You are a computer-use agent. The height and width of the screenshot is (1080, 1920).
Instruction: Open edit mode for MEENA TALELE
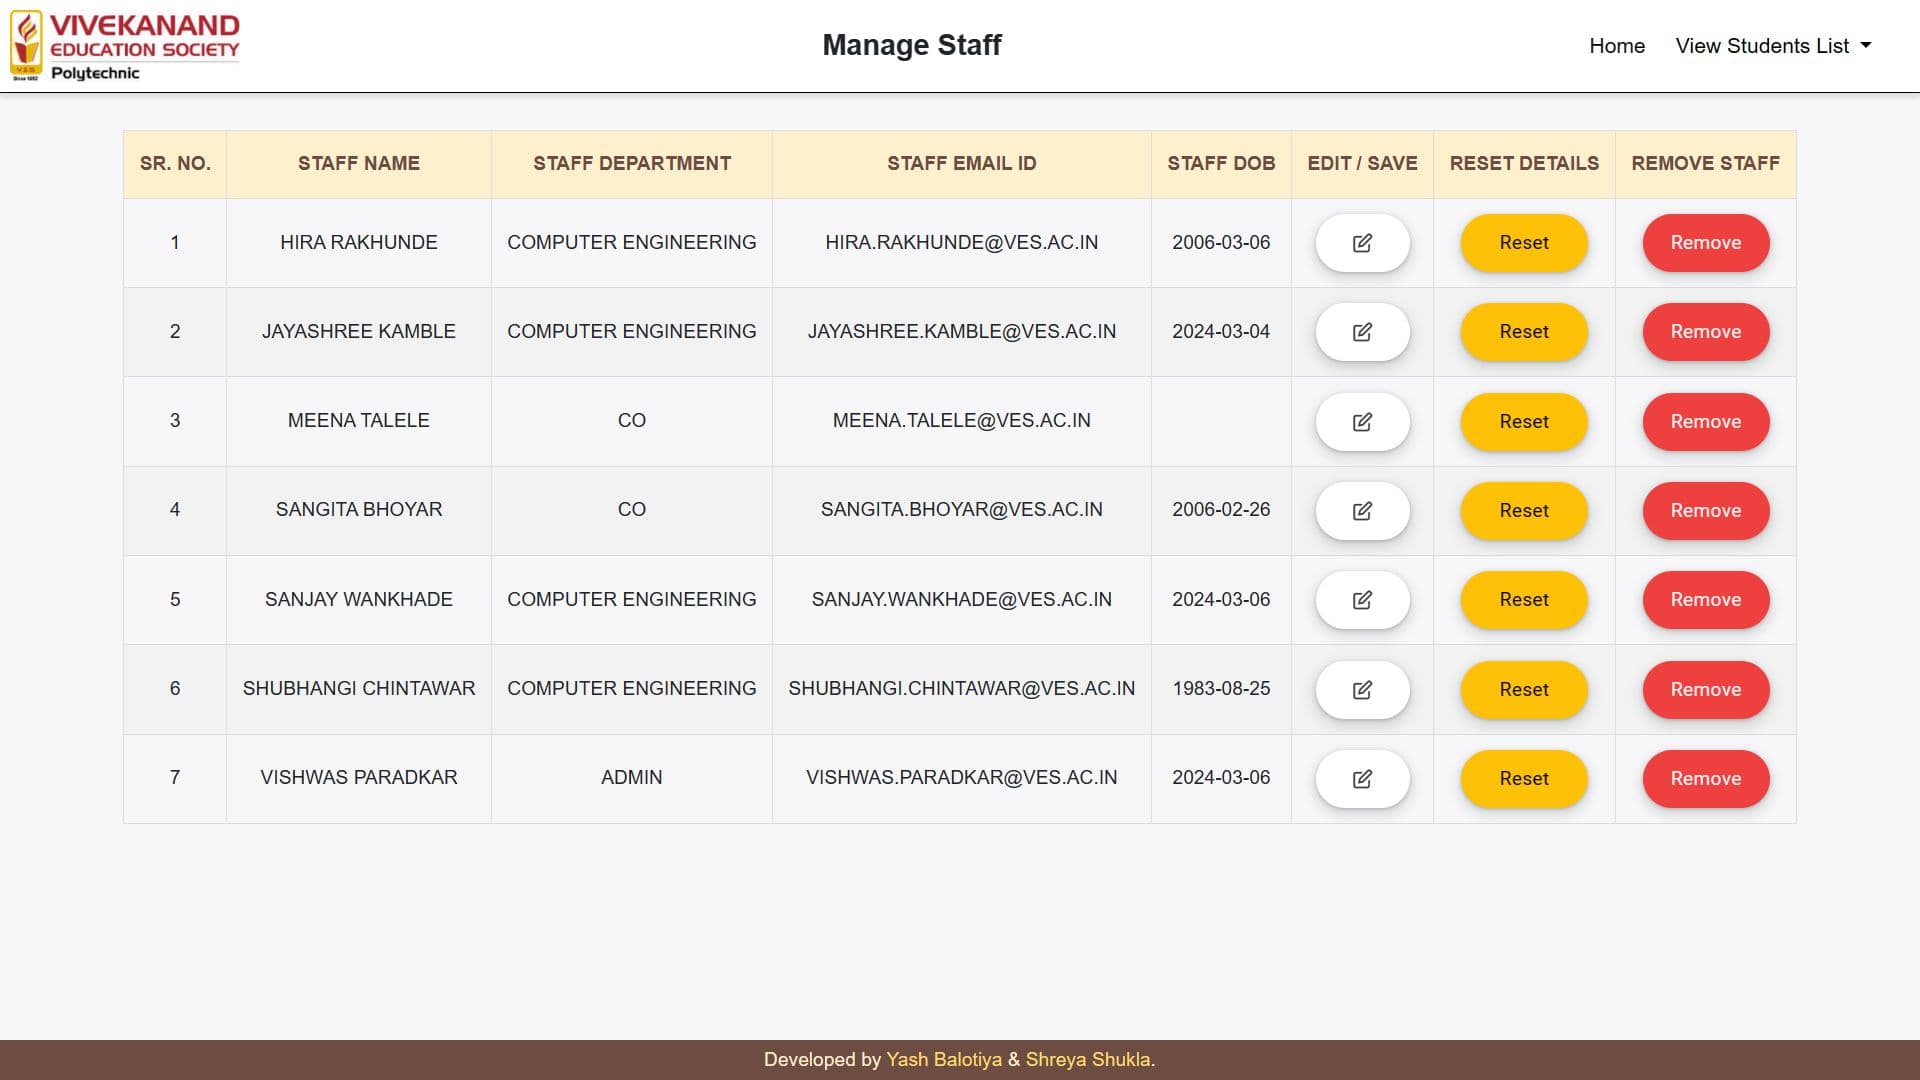point(1362,421)
